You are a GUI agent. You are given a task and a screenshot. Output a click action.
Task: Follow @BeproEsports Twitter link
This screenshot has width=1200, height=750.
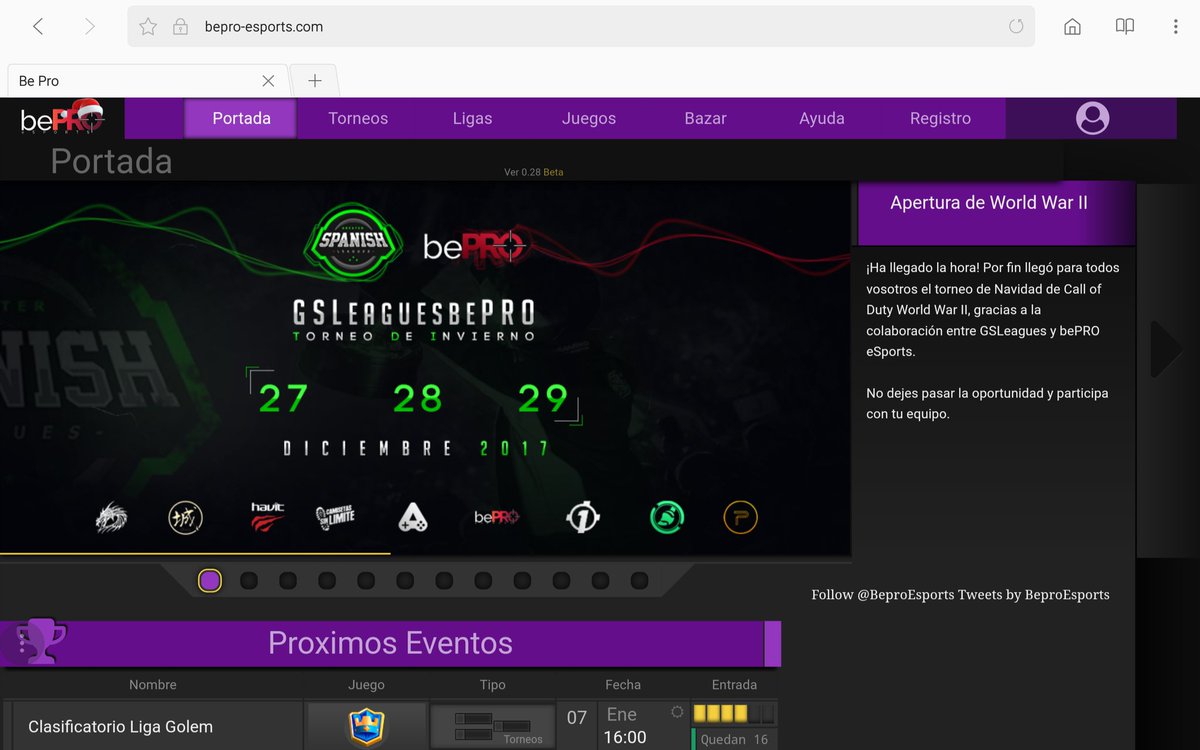click(x=882, y=595)
